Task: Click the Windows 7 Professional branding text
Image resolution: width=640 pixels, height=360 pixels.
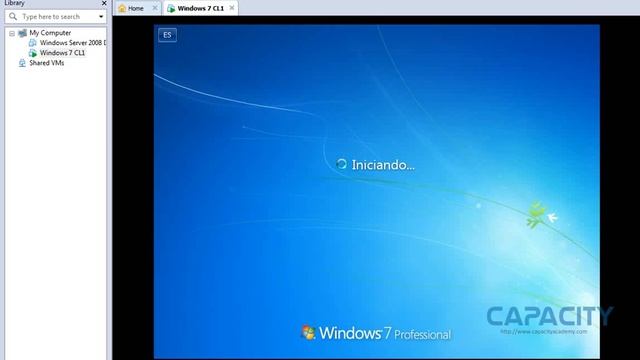Action: (384, 333)
